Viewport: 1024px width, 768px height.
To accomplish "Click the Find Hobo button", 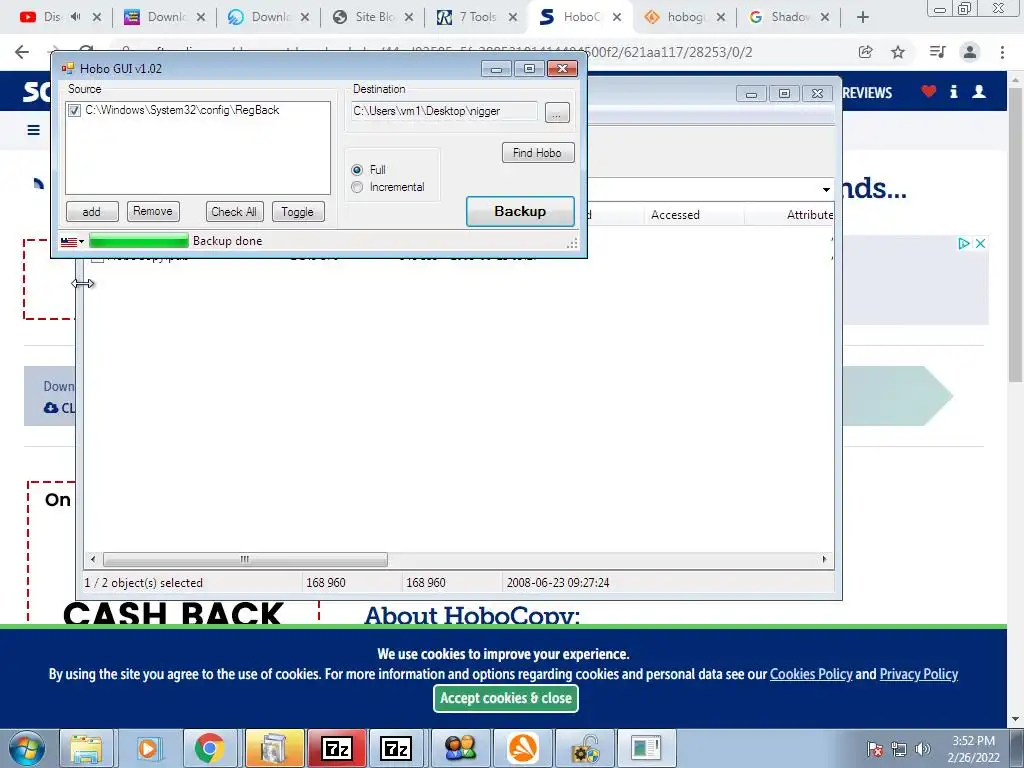I will click(x=537, y=153).
